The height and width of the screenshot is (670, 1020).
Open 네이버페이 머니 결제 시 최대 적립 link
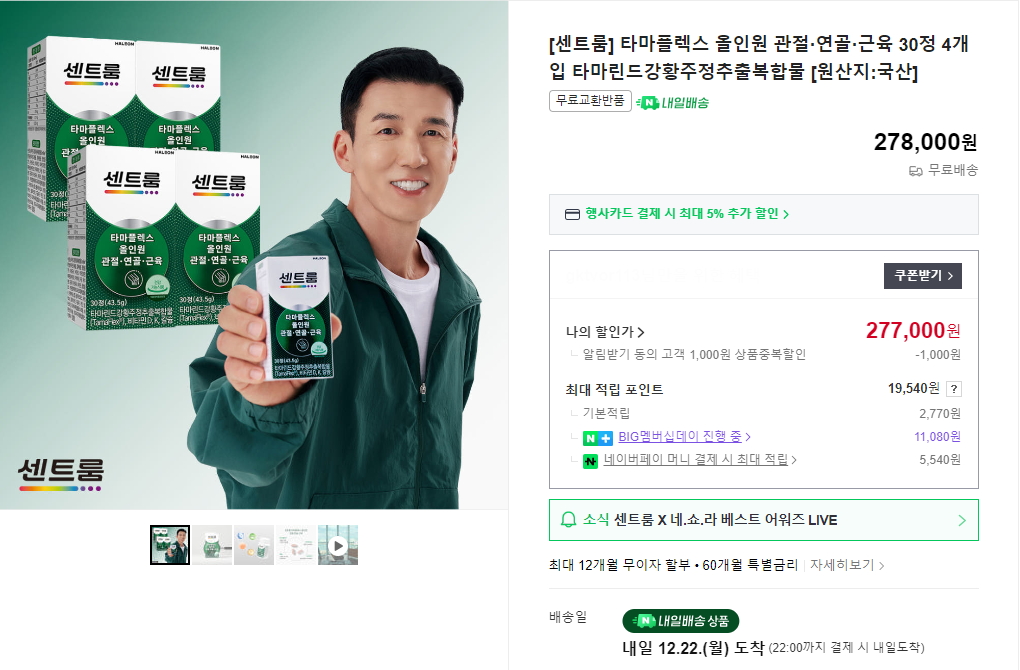[x=700, y=459]
